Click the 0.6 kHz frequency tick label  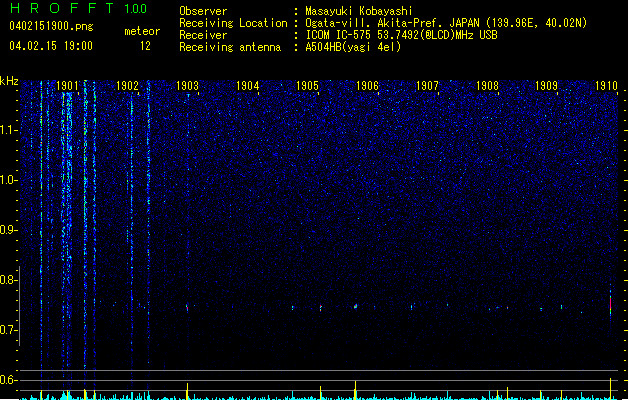click(8, 380)
